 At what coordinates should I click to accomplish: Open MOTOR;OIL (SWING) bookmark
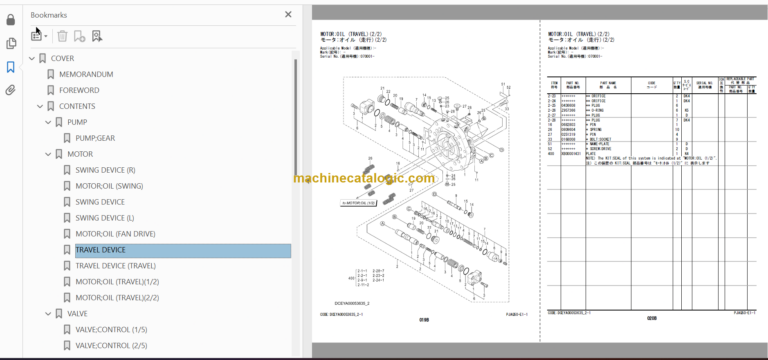point(109,186)
